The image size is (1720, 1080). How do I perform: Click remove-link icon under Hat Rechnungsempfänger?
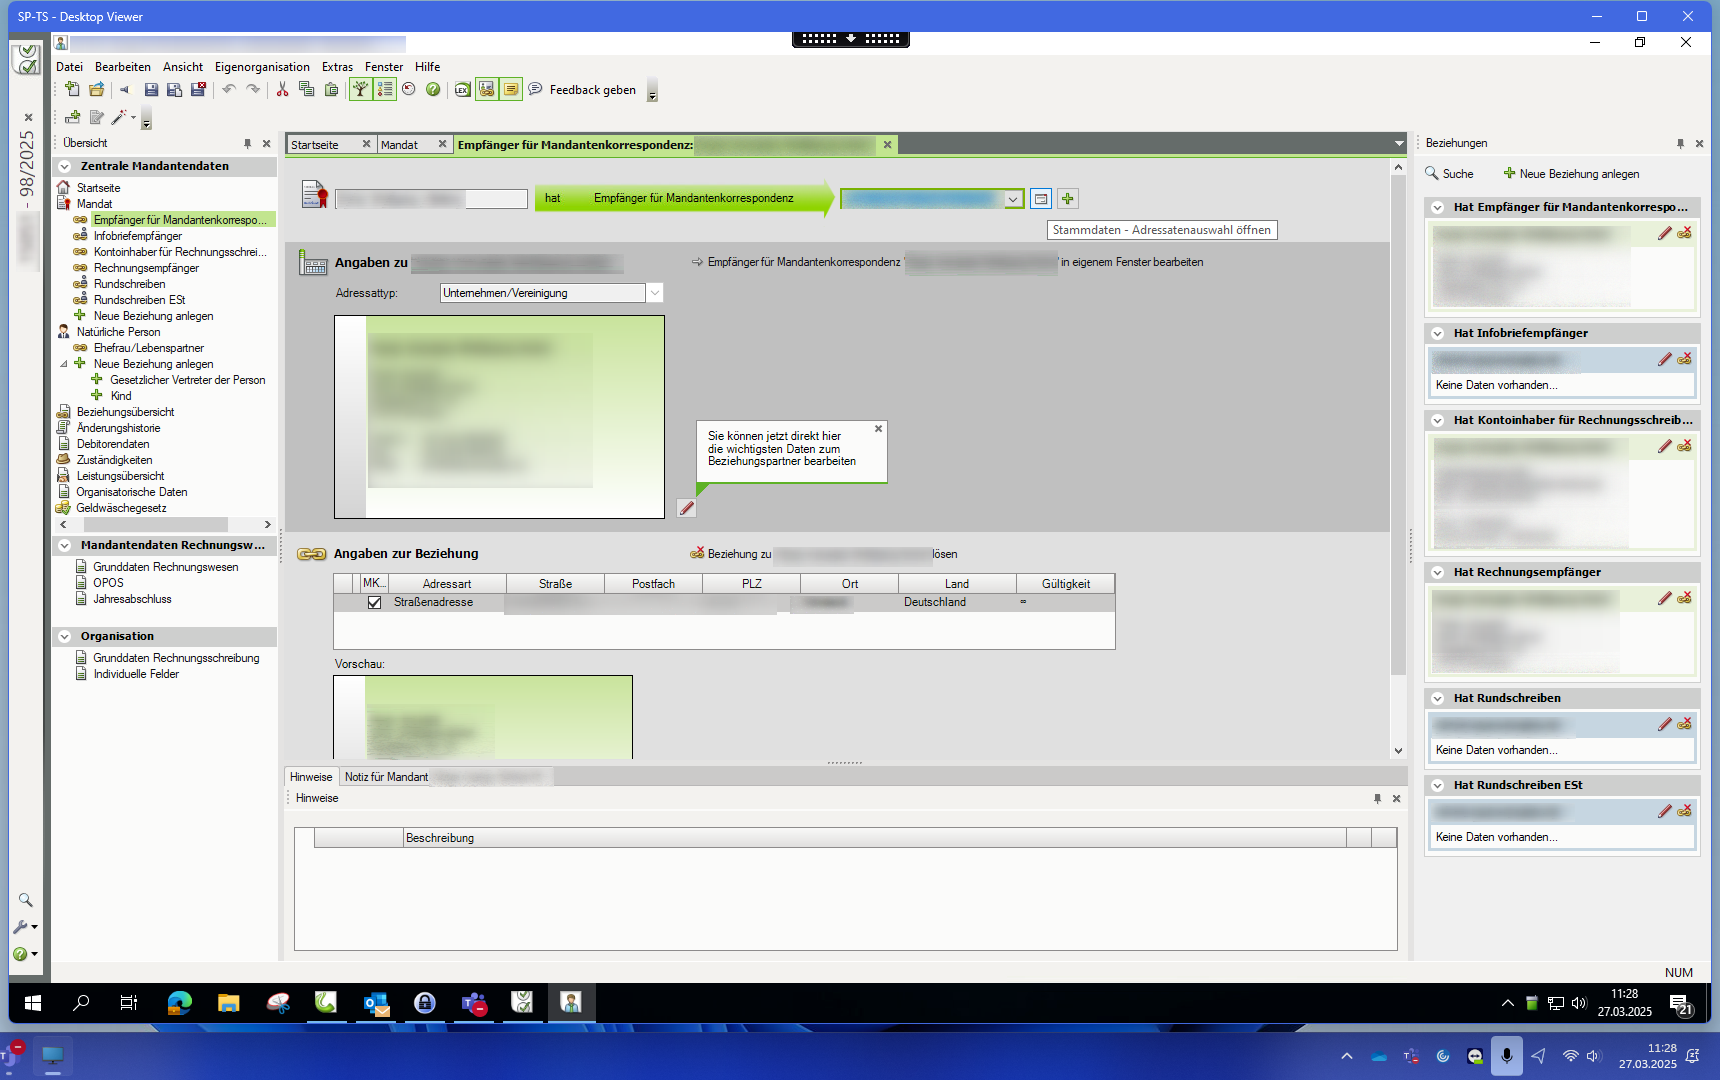(1685, 598)
